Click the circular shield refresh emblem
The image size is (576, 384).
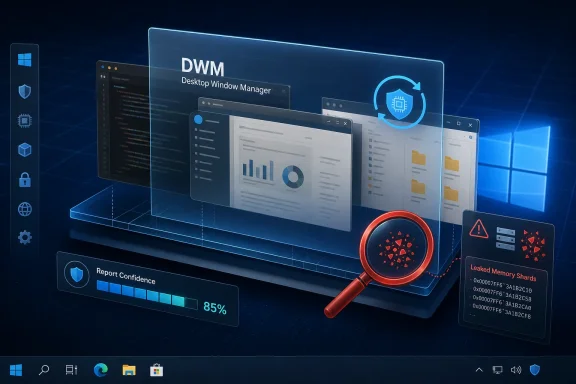click(x=400, y=102)
